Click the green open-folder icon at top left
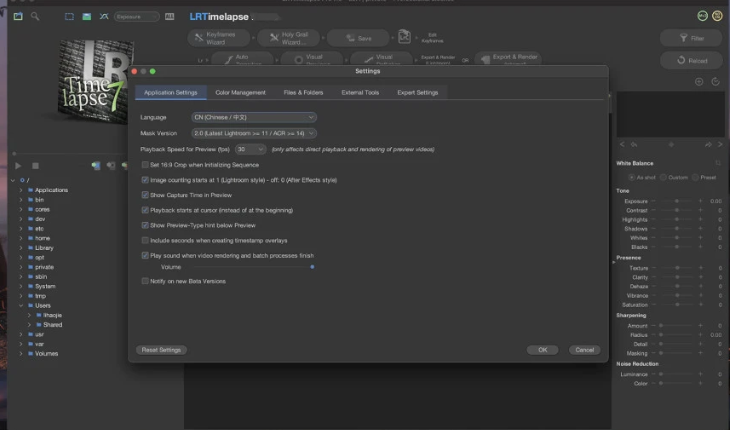 (x=18, y=16)
